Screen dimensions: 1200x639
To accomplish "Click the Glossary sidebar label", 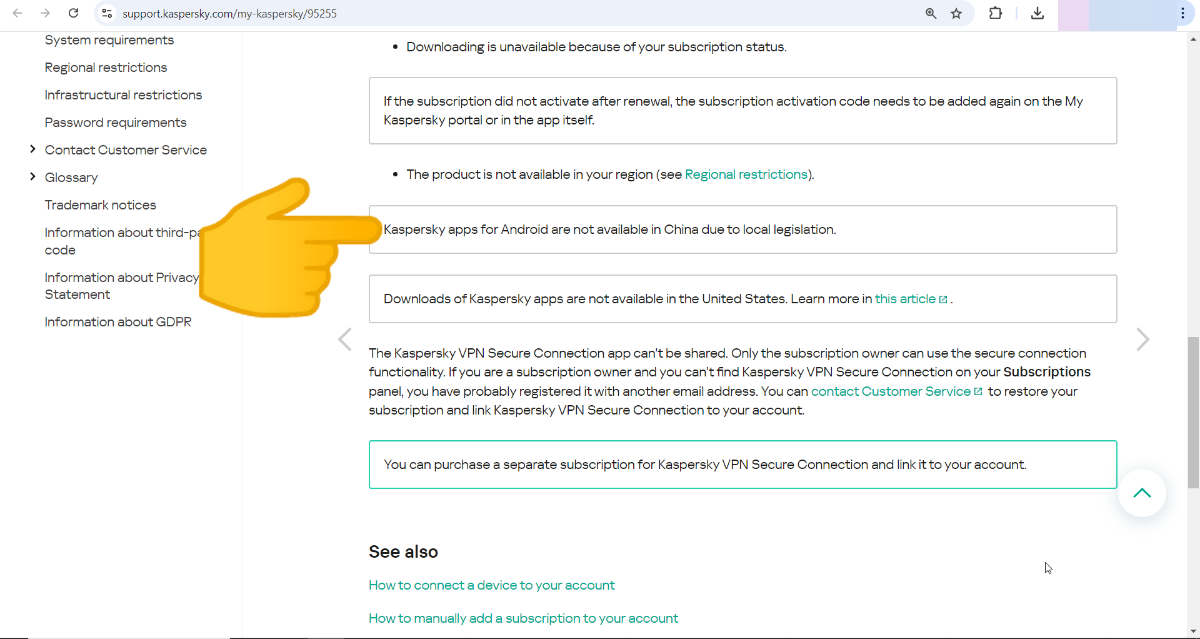I will 71,177.
